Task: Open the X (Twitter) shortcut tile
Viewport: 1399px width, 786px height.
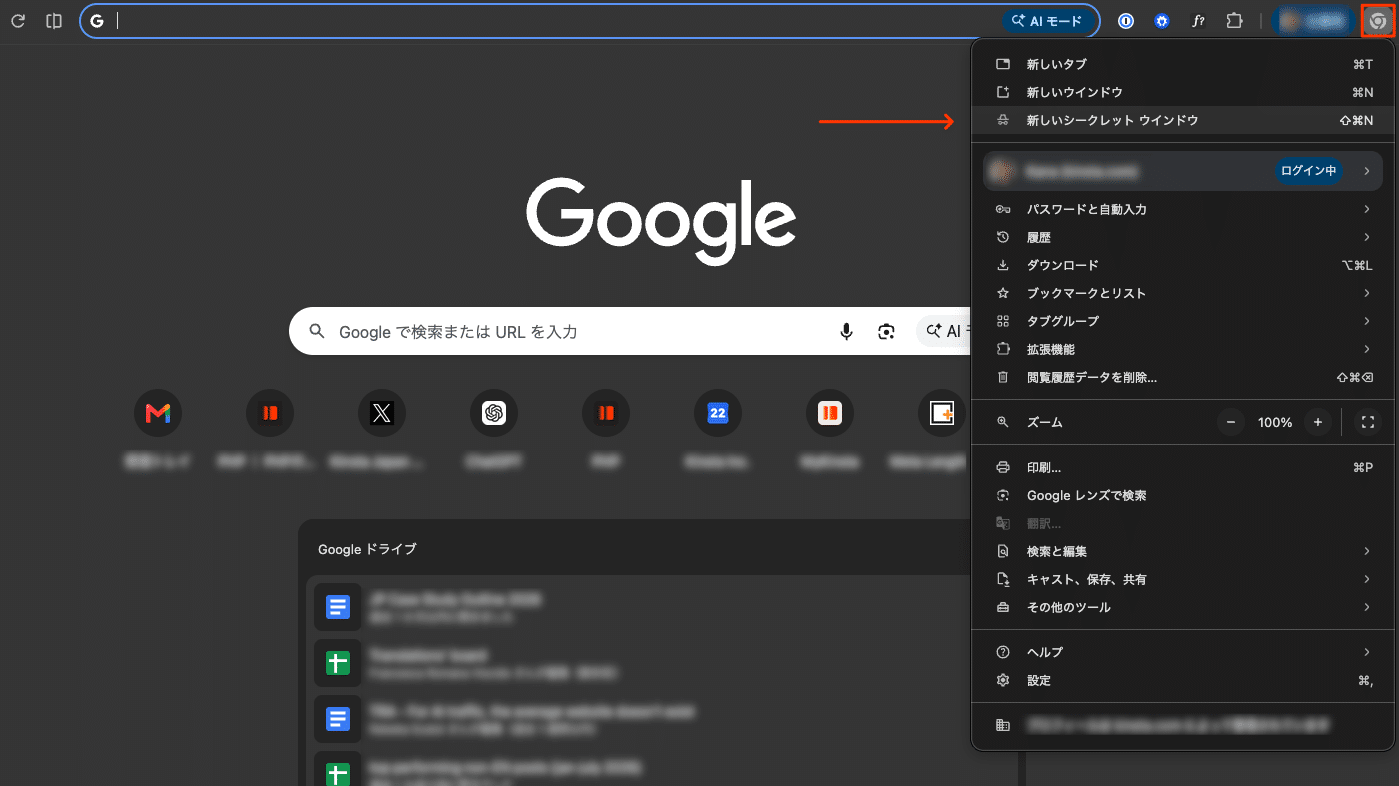Action: (x=382, y=413)
